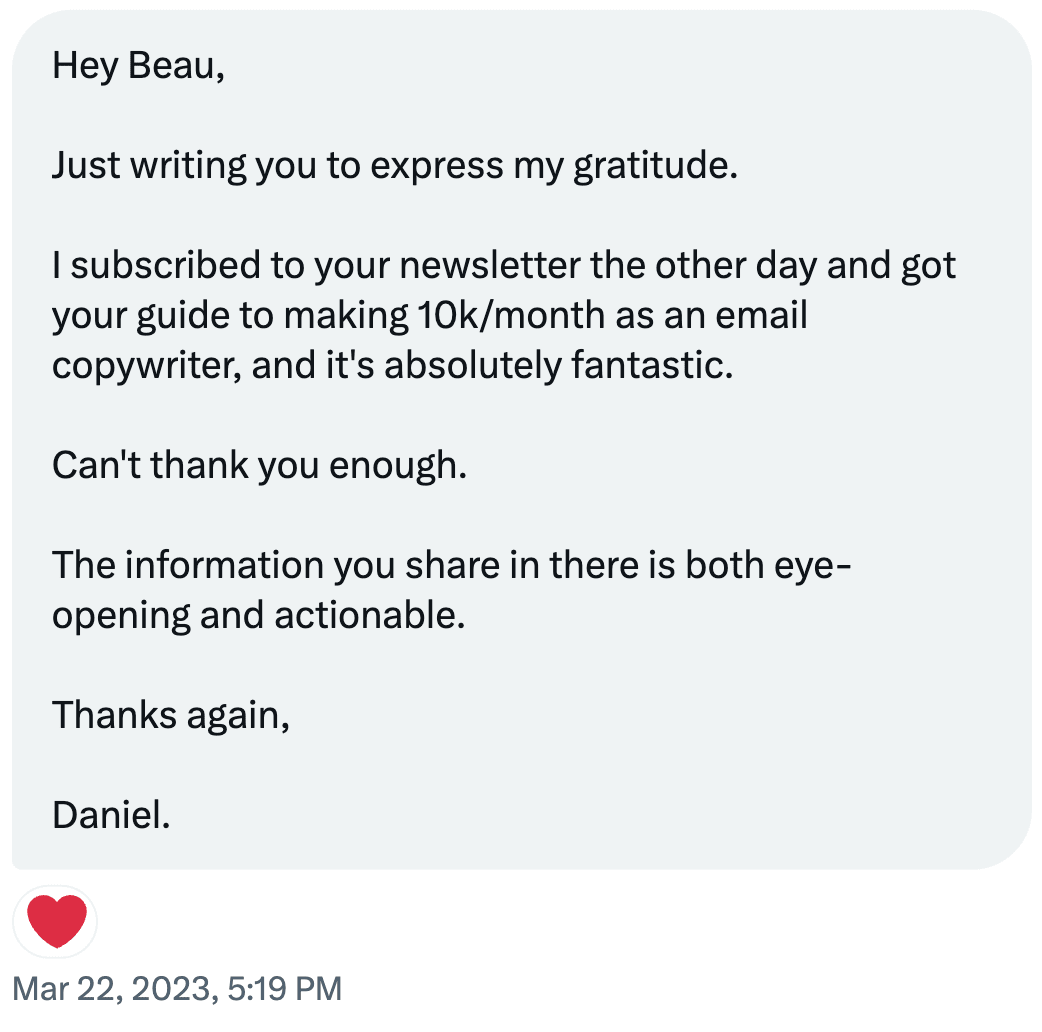Viewport: 1042px width, 1032px height.
Task: Select the 'Hey Beau,' greeting line
Action: point(138,66)
